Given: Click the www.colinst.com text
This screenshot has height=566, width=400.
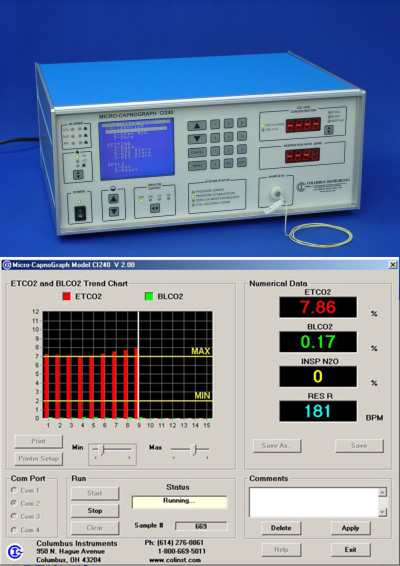Looking at the screenshot, I should pos(175,560).
